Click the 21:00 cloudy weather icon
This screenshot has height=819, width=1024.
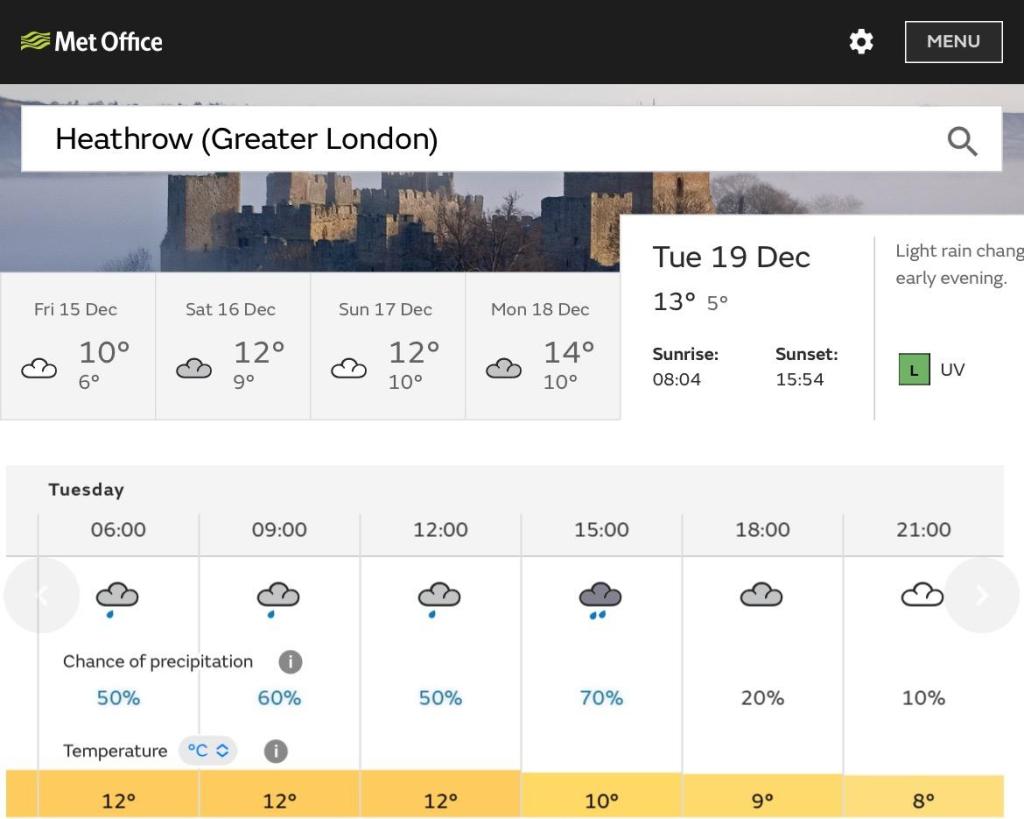point(922,596)
